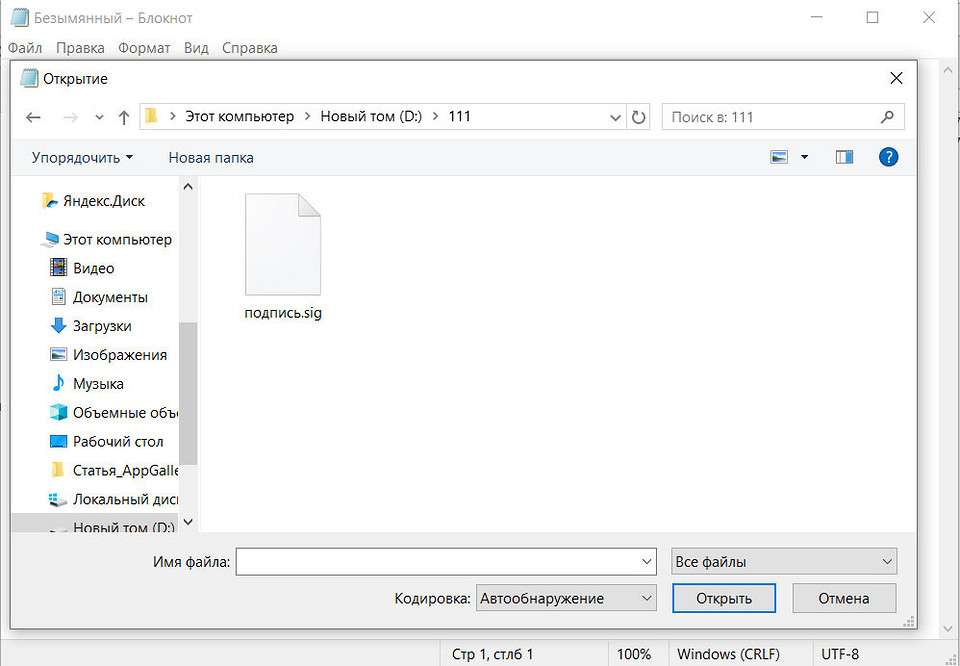The height and width of the screenshot is (666, 960).
Task: Click the Открыть button
Action: coord(724,599)
